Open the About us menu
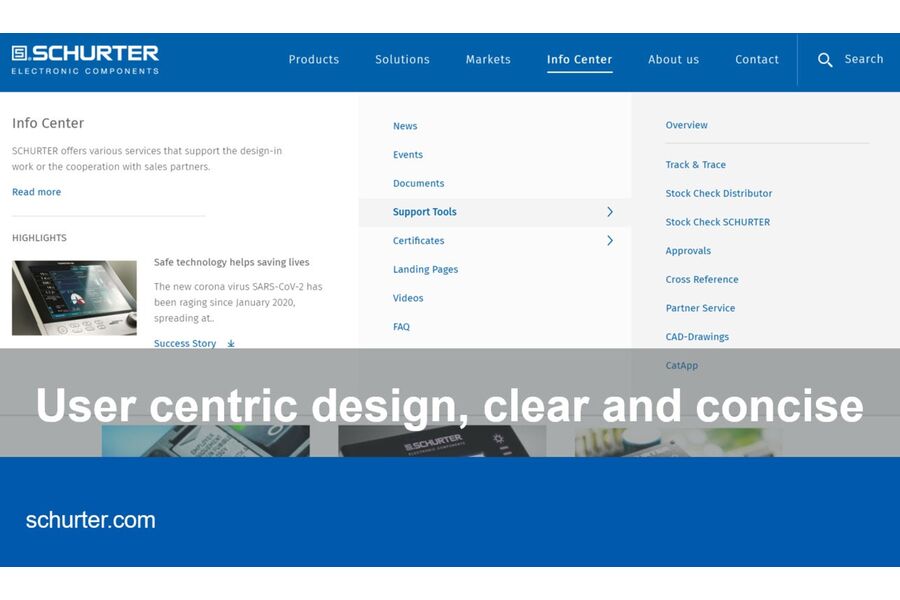 [673, 59]
